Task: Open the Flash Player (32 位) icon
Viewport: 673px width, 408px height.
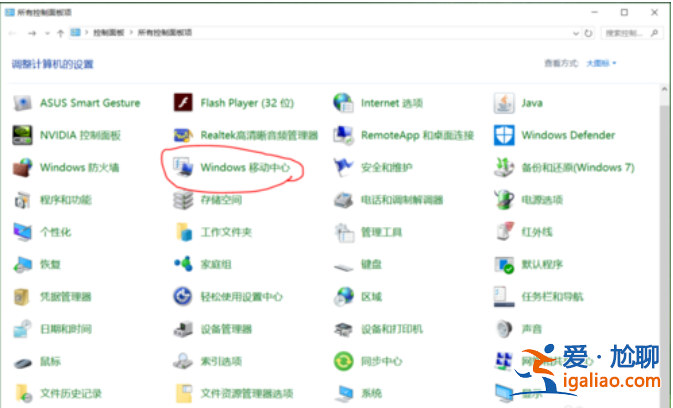Action: (183, 103)
